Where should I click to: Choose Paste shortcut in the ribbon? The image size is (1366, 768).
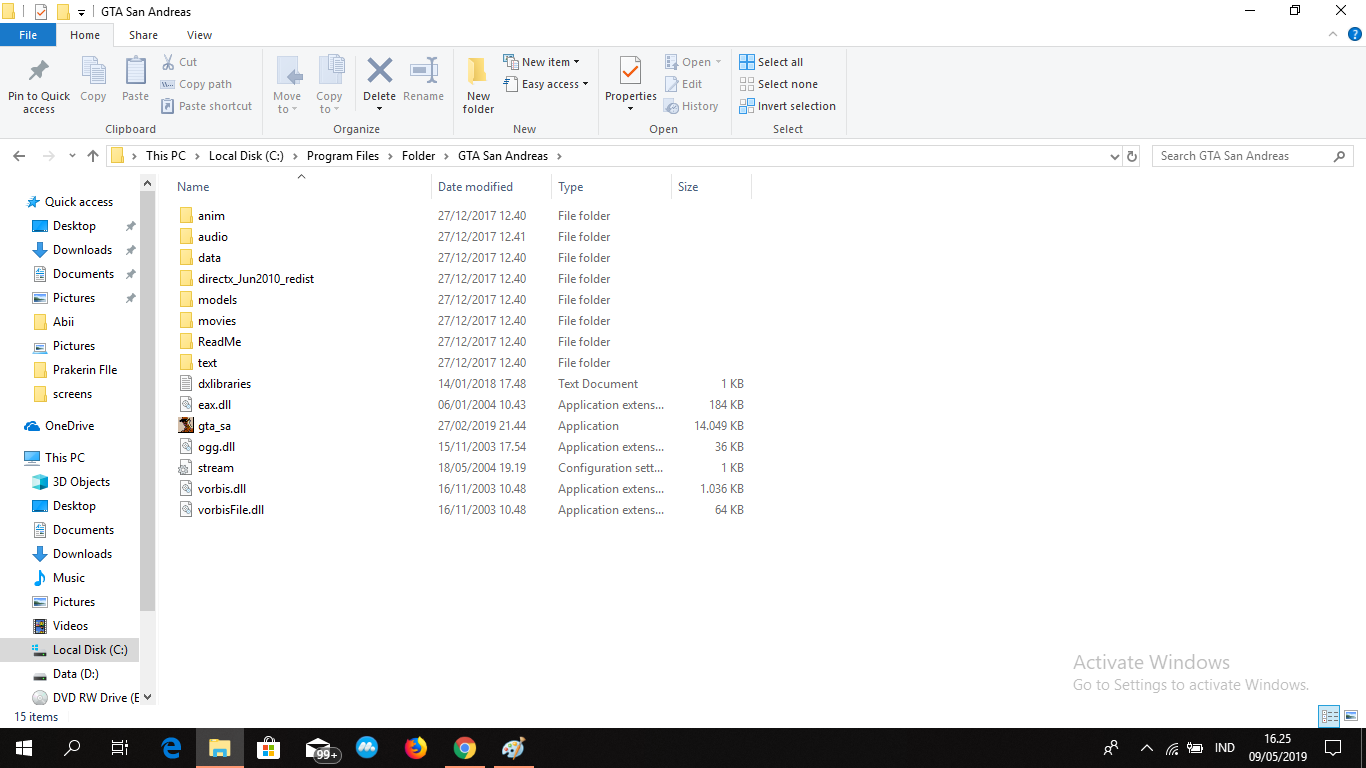pyautogui.click(x=207, y=106)
